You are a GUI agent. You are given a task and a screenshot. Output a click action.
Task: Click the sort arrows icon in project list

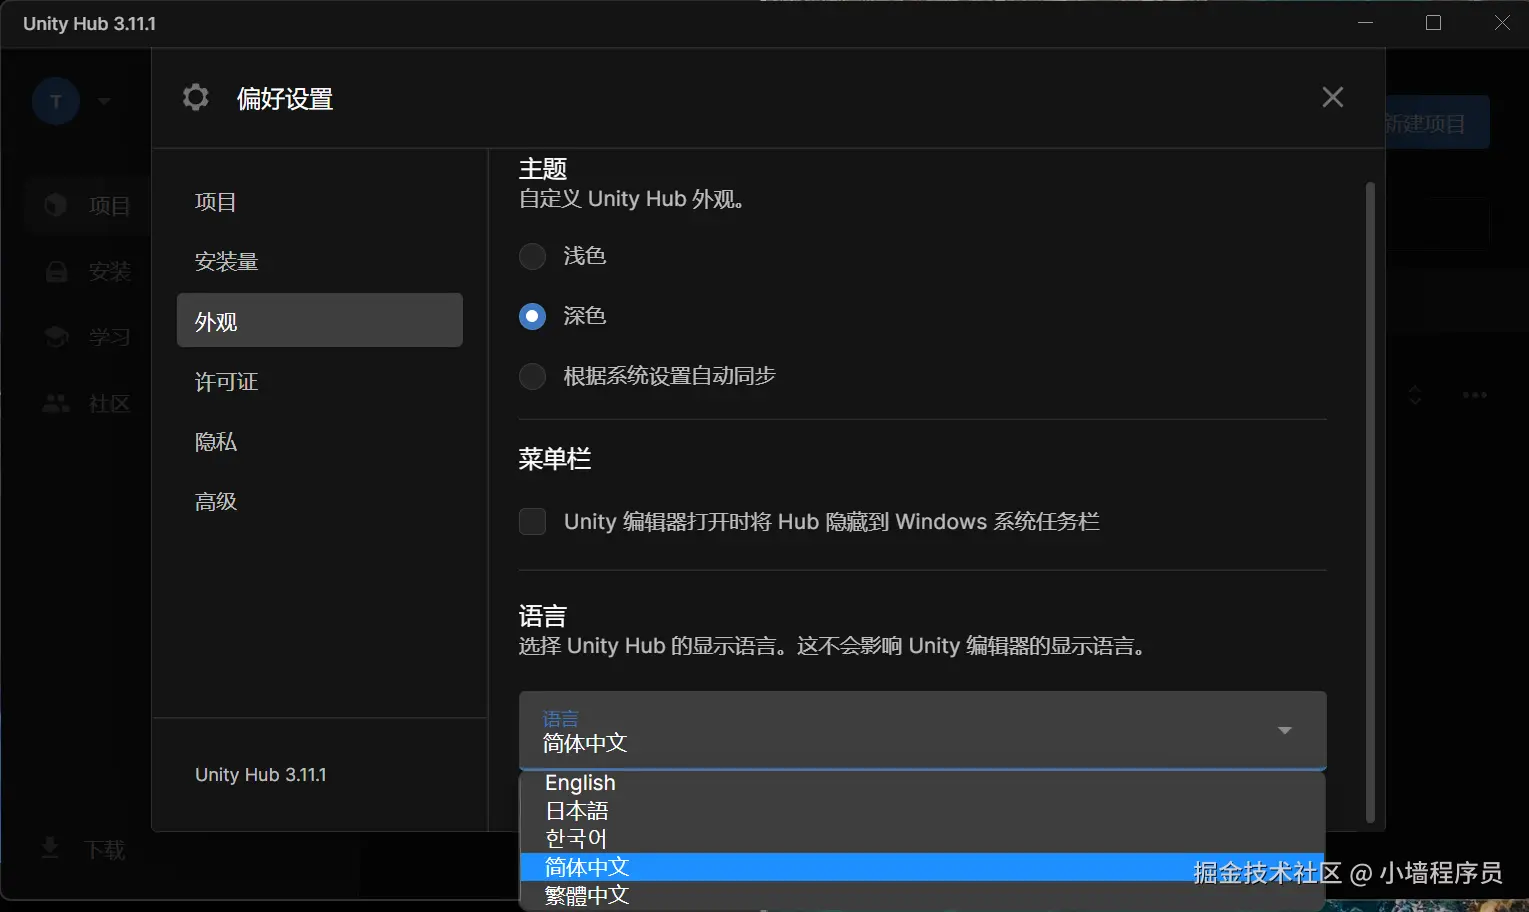(x=1414, y=395)
